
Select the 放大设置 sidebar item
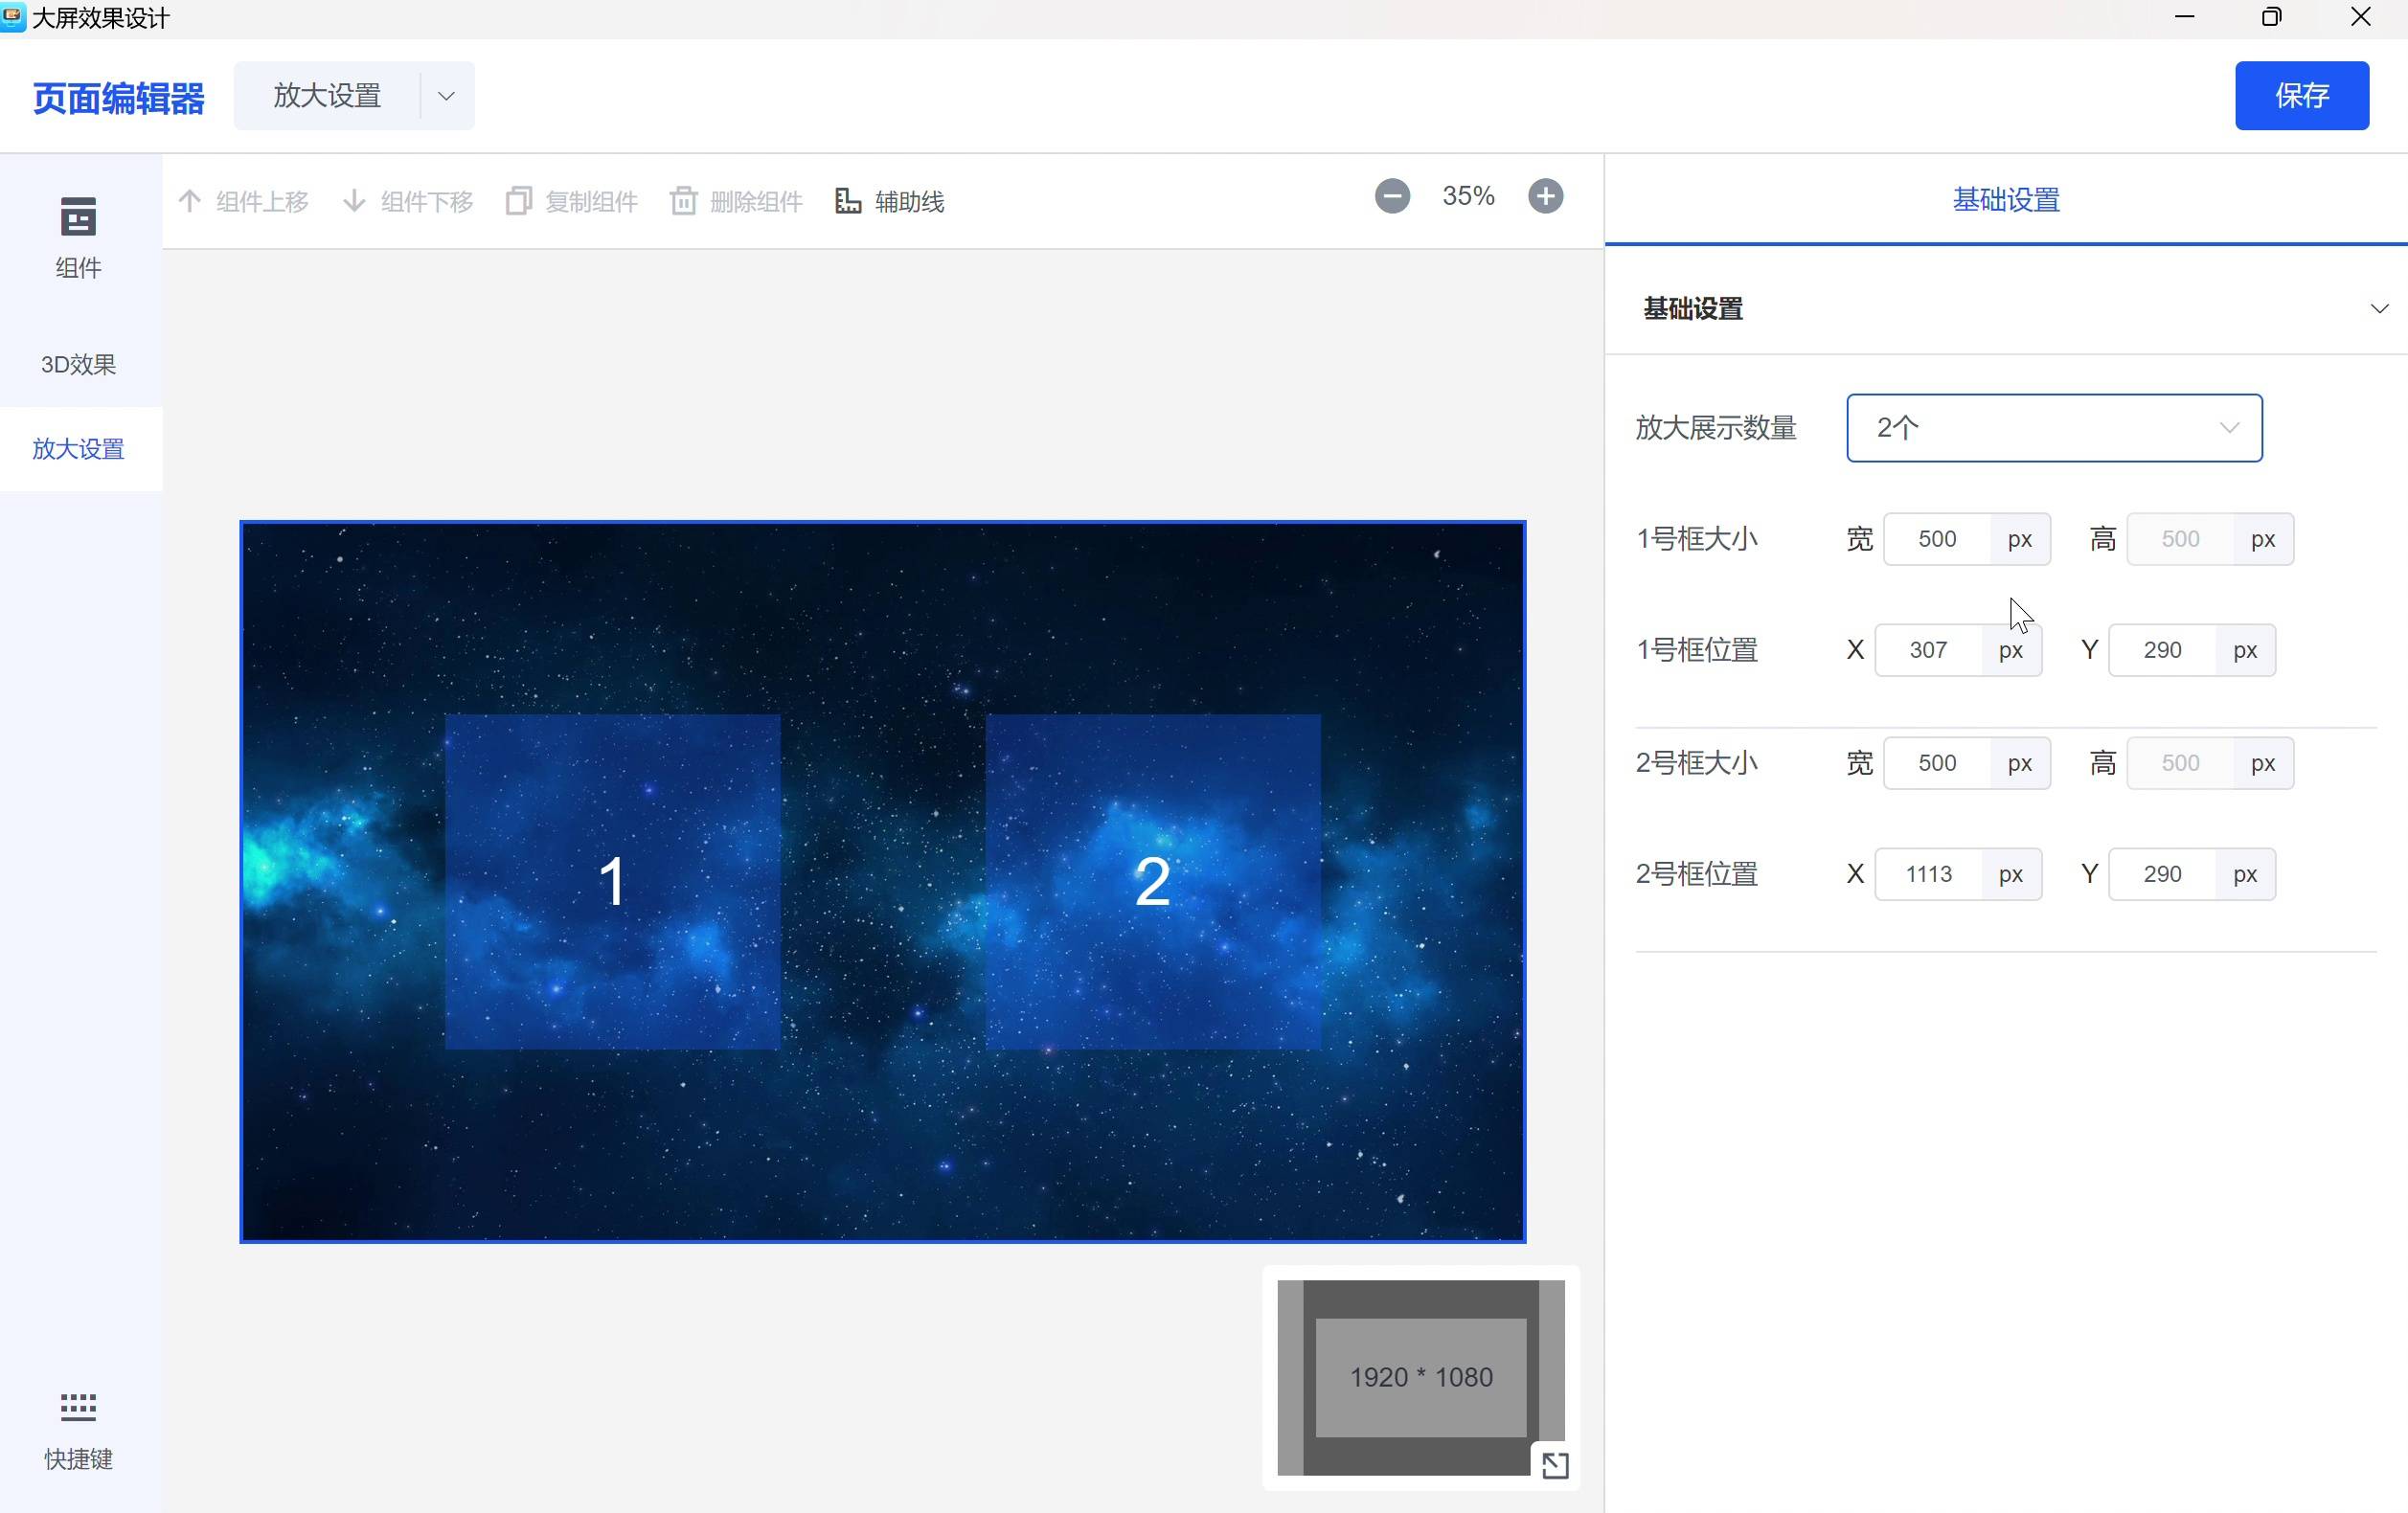[79, 449]
